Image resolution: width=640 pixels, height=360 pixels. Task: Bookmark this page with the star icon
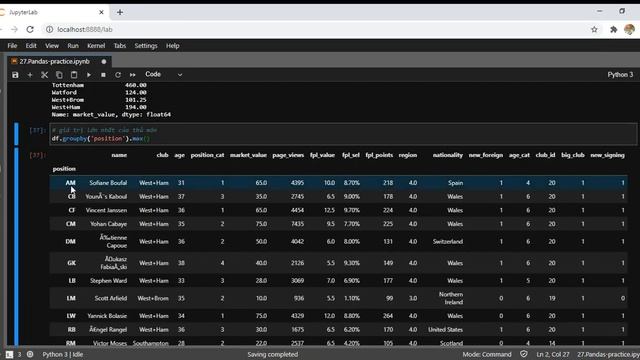(x=594, y=29)
